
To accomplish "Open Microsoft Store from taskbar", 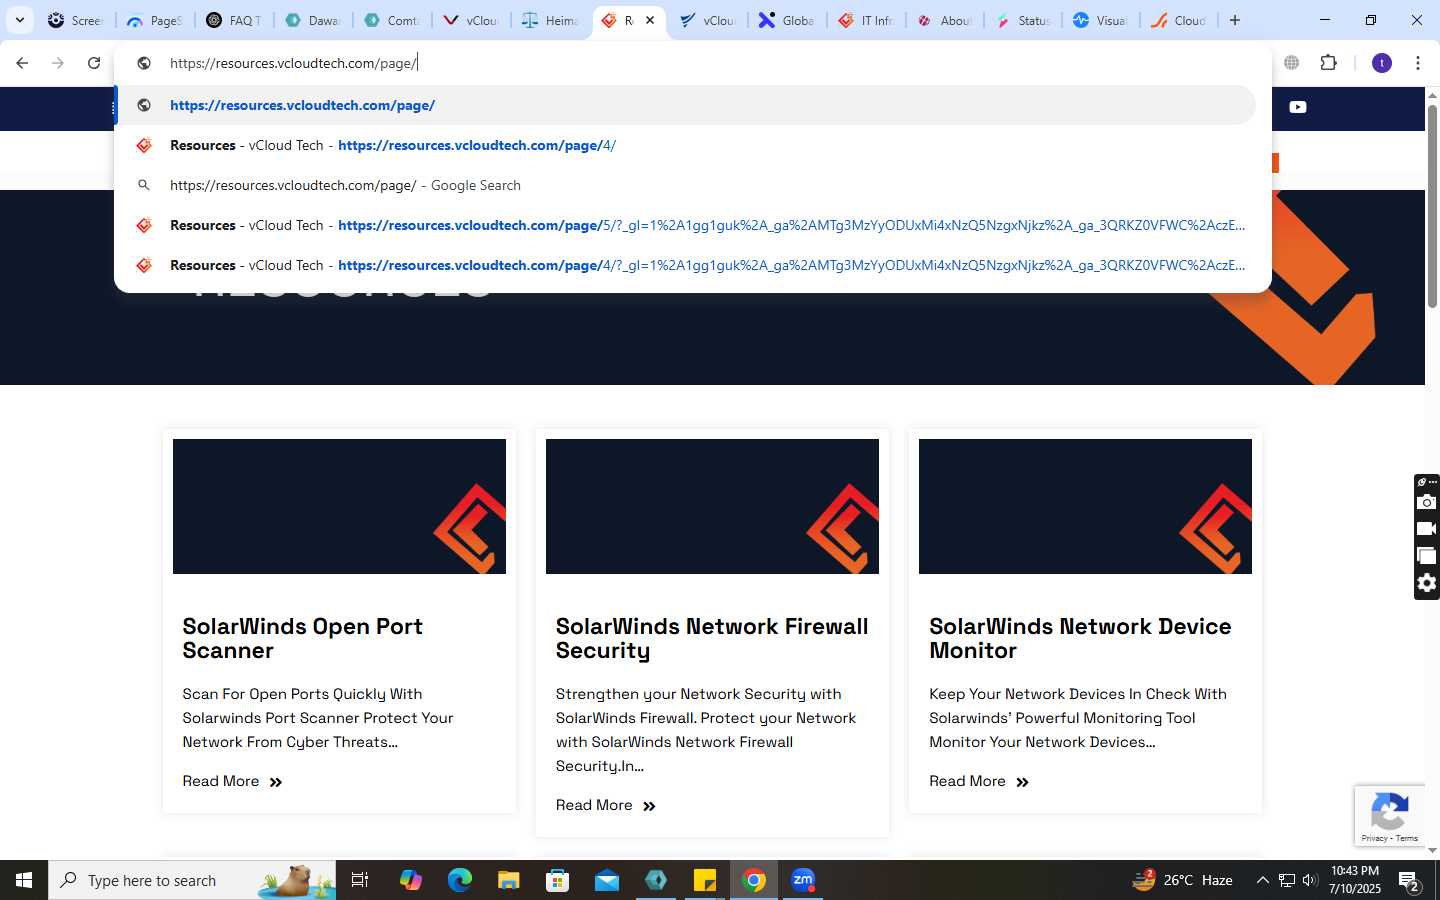I will pyautogui.click(x=558, y=880).
